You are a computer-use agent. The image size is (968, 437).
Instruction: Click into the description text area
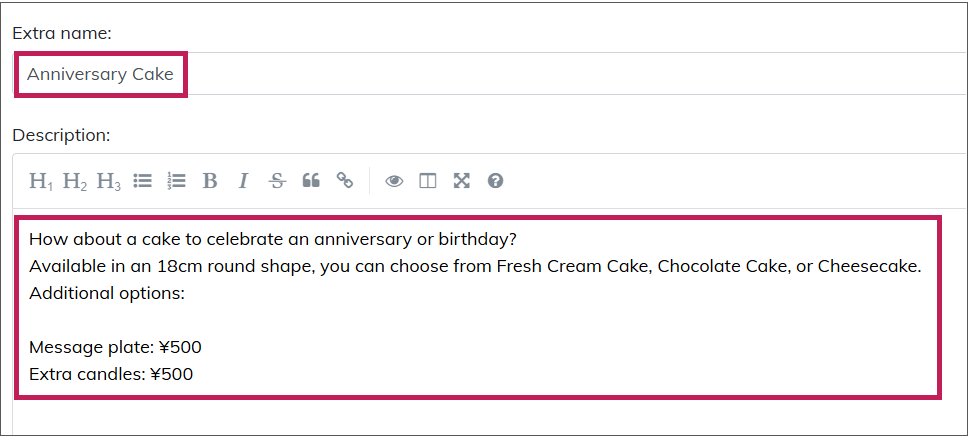[478, 307]
